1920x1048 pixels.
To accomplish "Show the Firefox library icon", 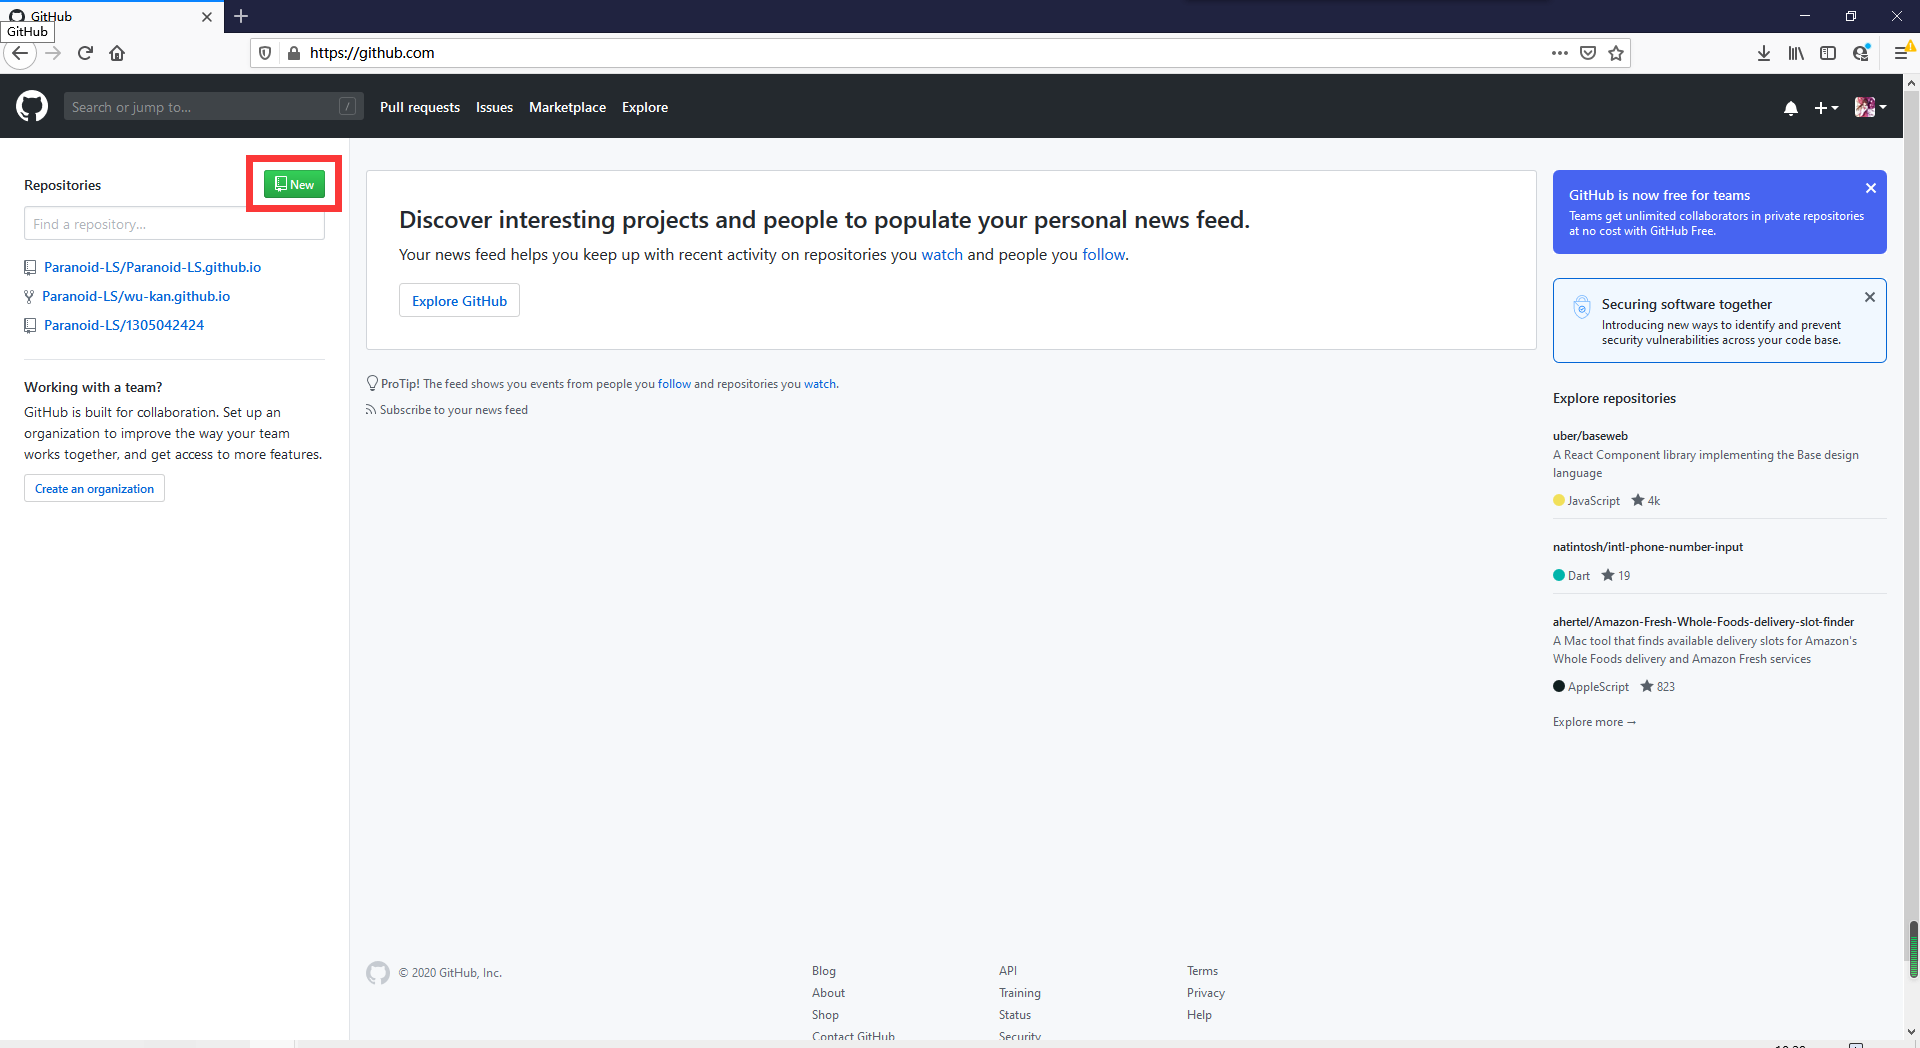I will click(x=1796, y=53).
